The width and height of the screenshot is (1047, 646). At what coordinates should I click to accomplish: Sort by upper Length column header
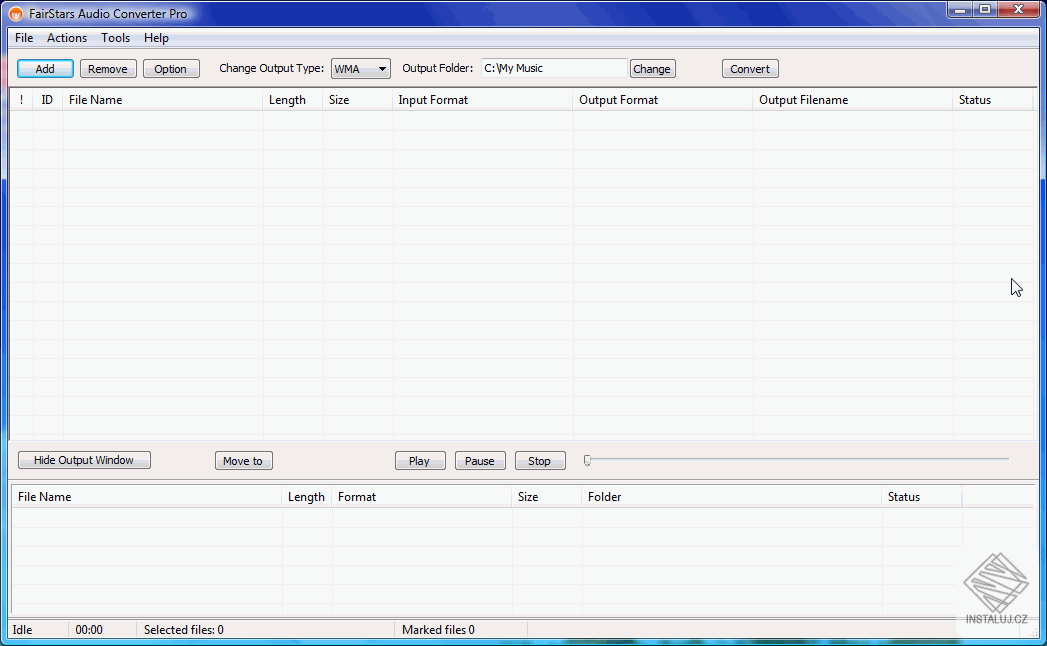293,100
